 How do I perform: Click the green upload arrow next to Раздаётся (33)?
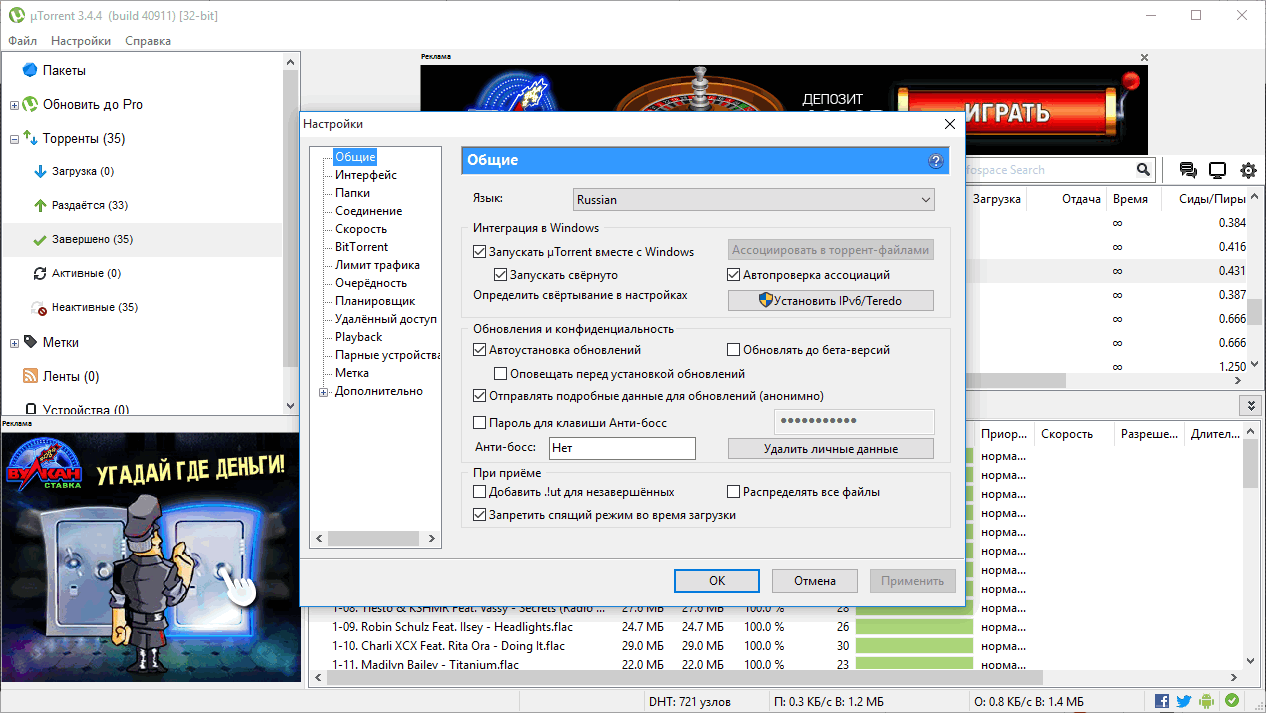click(41, 205)
